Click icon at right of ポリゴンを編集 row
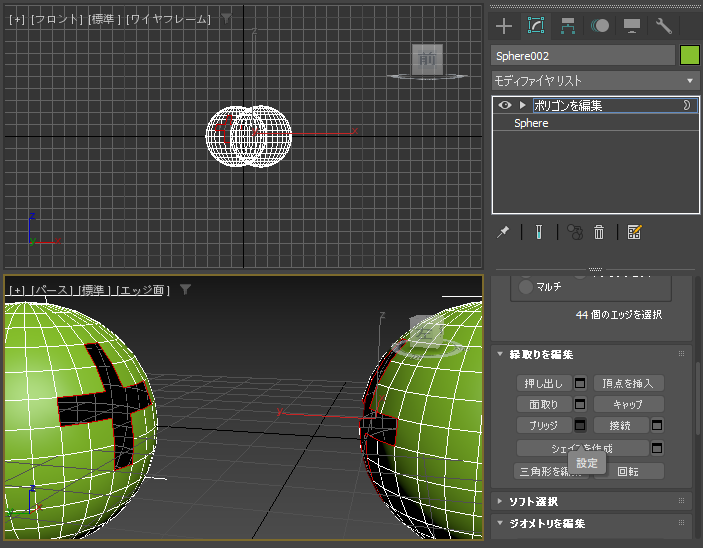This screenshot has height=548, width=703. point(686,105)
